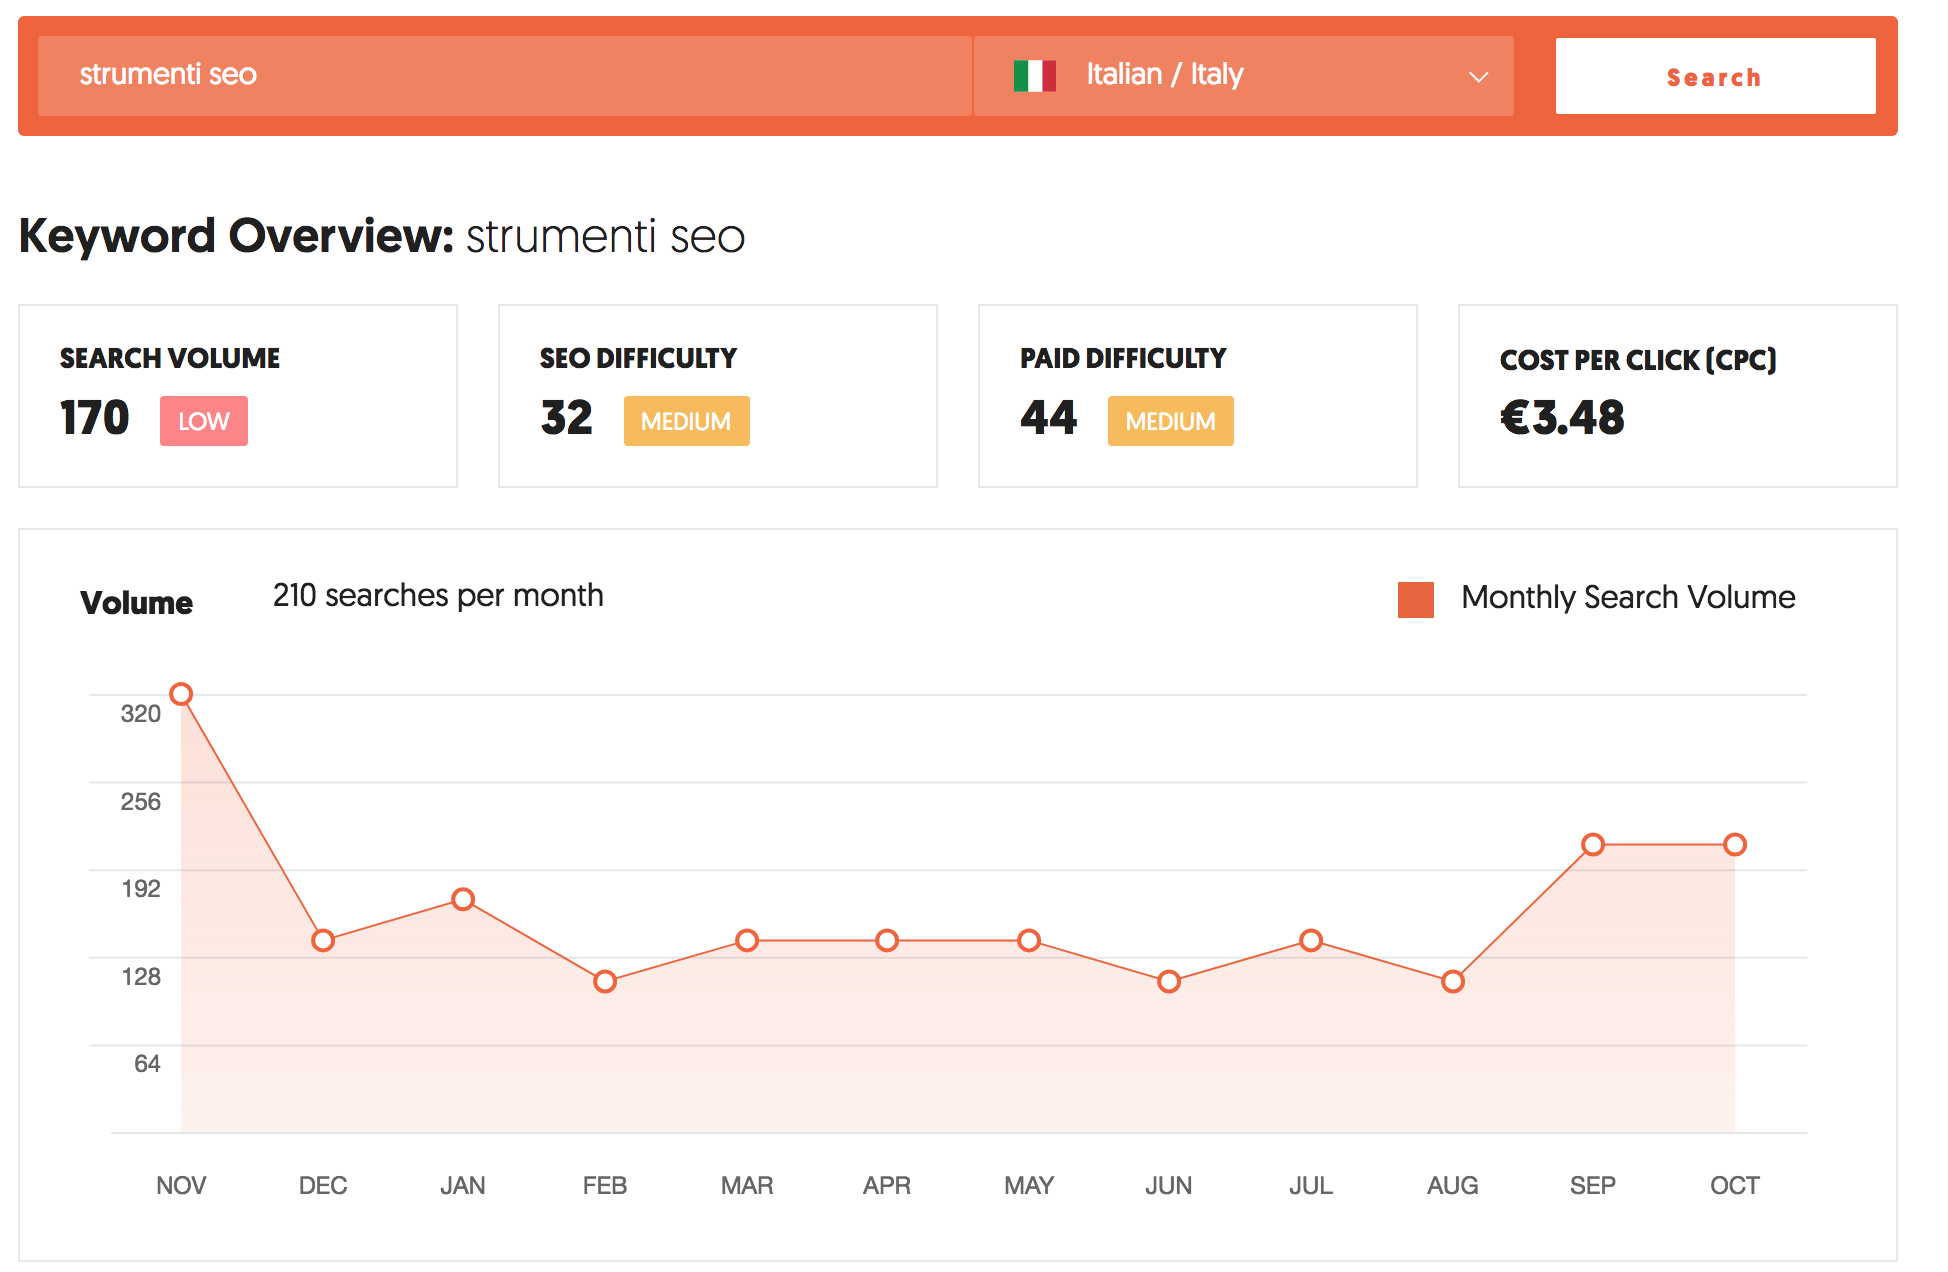Viewport: 1948px width, 1272px height.
Task: Click the Monthly Search Volume legend swatch
Action: [1415, 600]
